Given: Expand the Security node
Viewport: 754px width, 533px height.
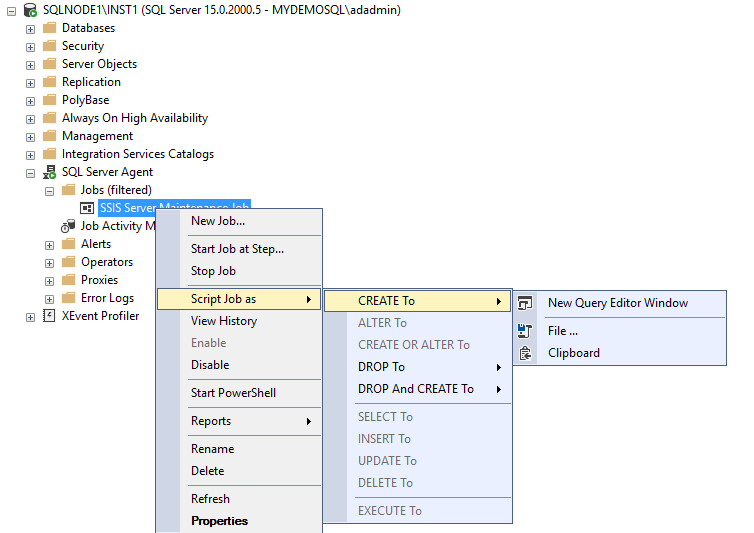Looking at the screenshot, I should pyautogui.click(x=30, y=47).
